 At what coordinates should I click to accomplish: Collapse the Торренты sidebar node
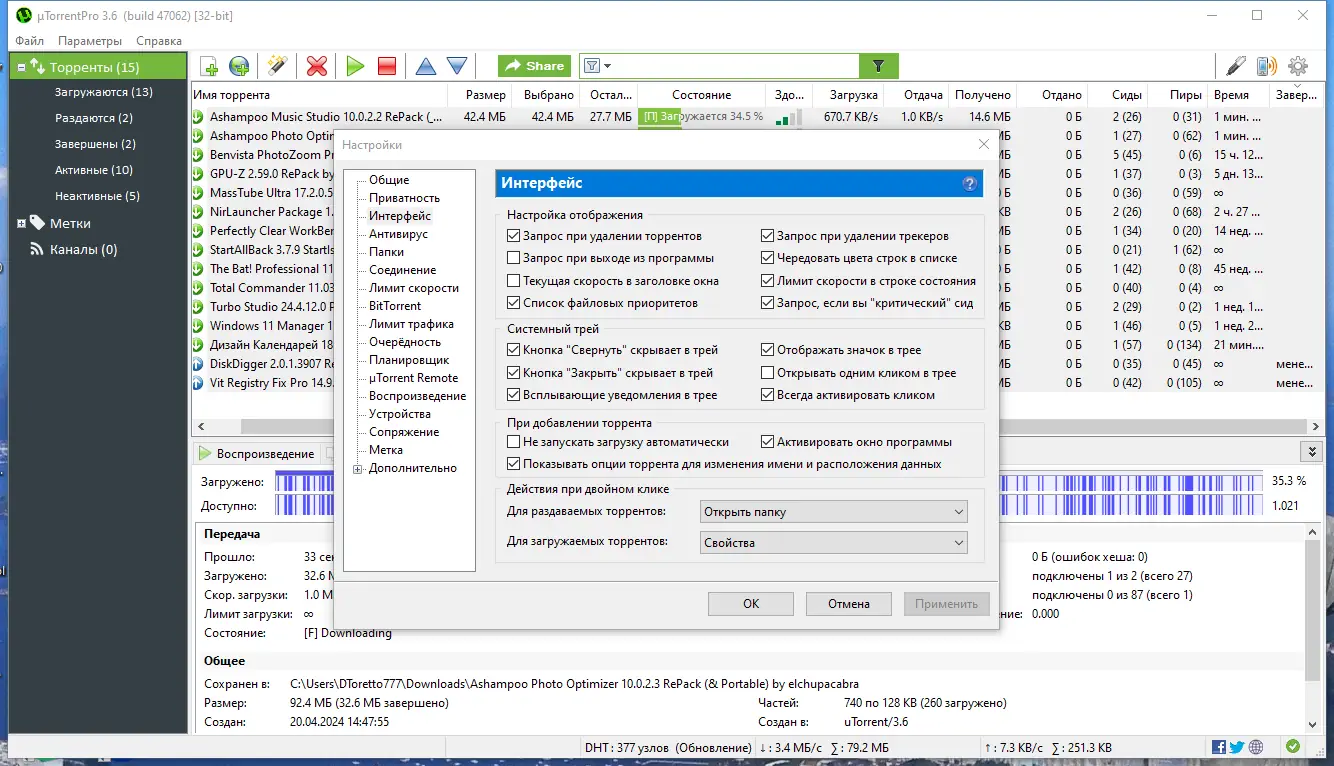pyautogui.click(x=21, y=67)
